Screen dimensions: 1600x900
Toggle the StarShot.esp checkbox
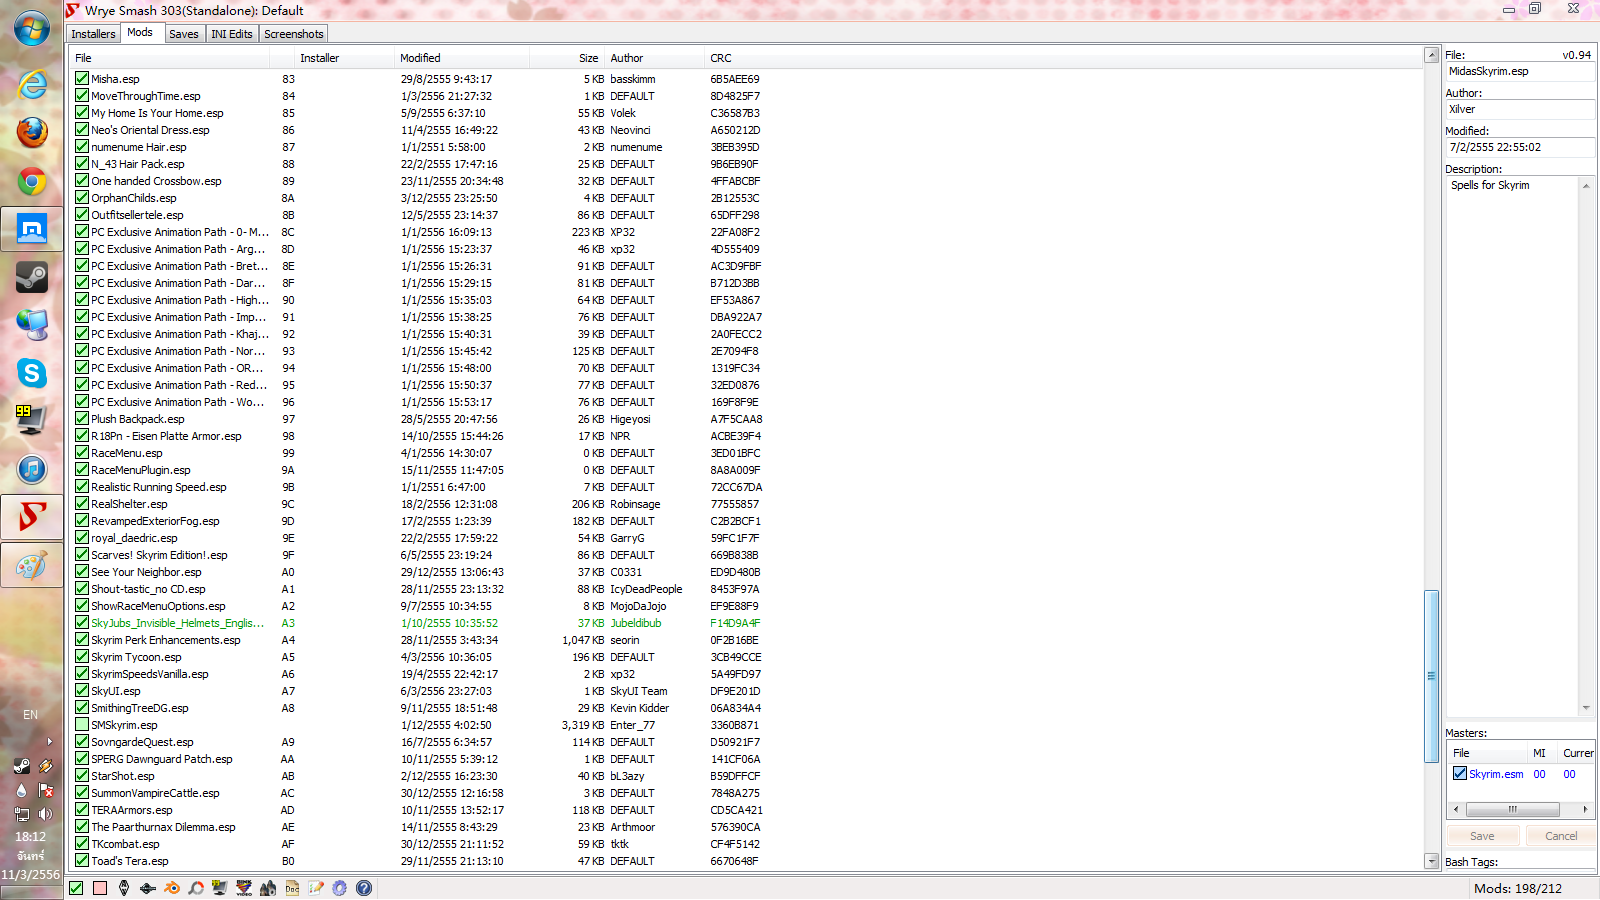82,775
